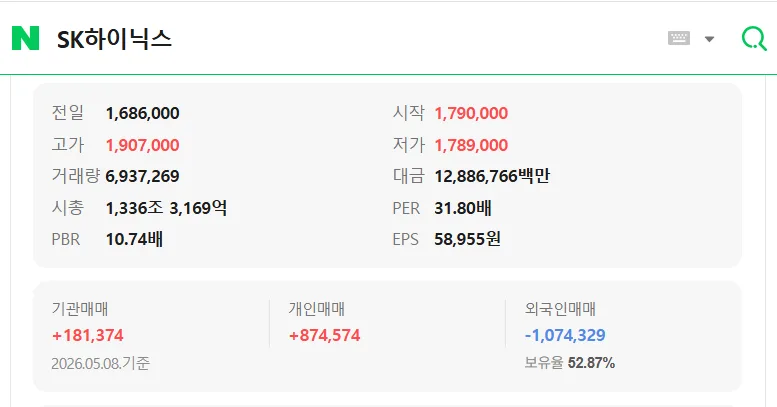
Task: Select EPS value 58,955원
Action: point(467,239)
